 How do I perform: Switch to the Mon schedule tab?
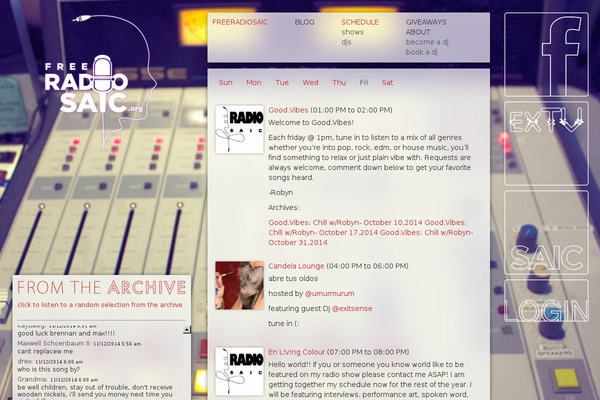254,82
